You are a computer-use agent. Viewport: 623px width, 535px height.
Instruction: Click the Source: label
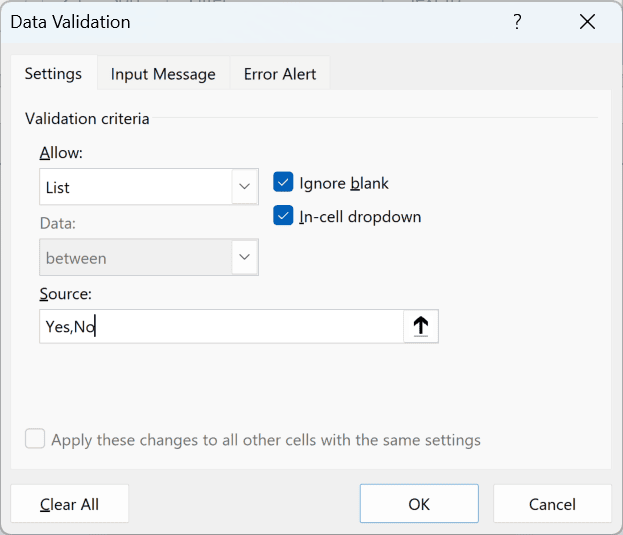(x=65, y=294)
